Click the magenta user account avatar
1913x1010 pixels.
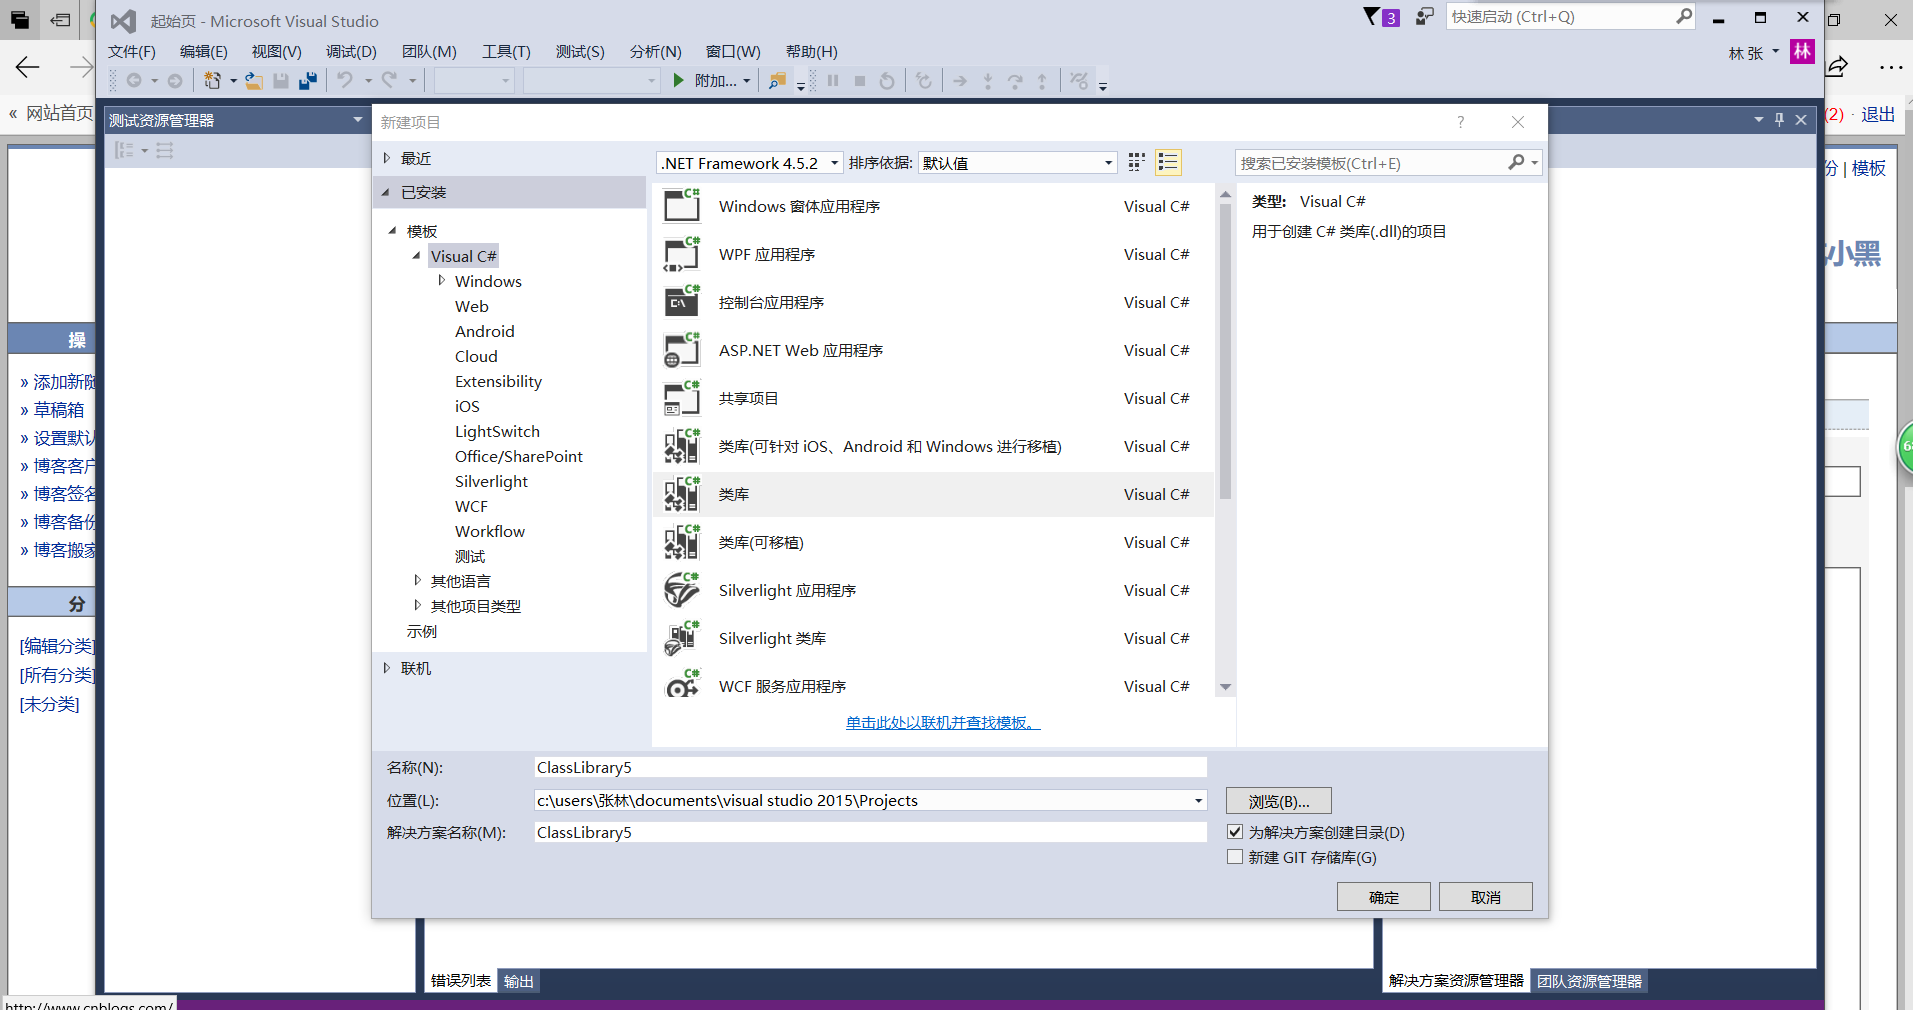(x=1802, y=52)
